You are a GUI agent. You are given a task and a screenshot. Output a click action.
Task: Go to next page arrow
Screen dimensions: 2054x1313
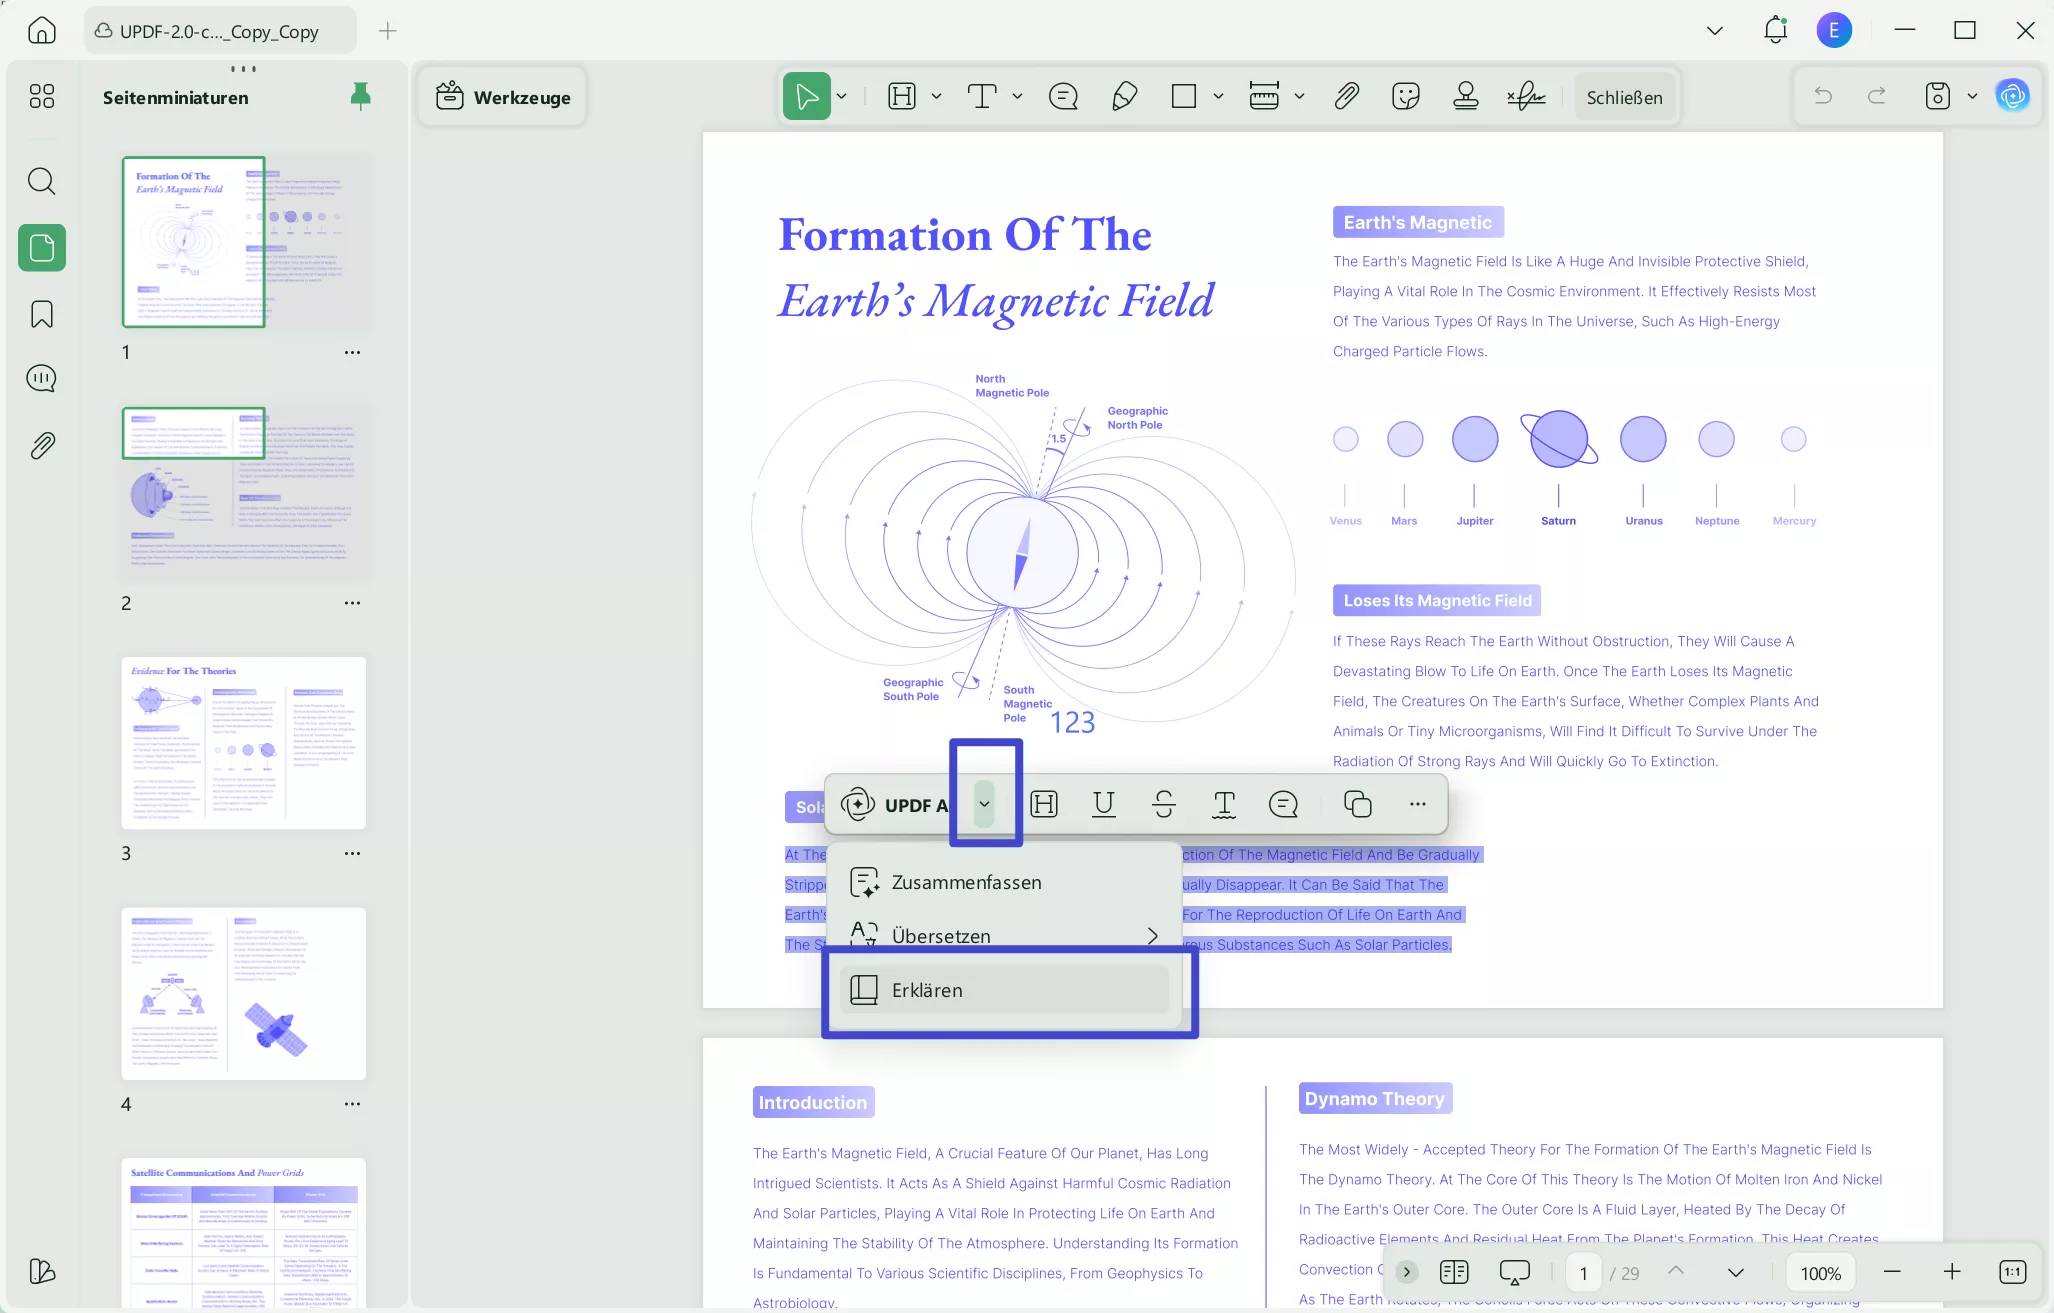pos(1736,1272)
